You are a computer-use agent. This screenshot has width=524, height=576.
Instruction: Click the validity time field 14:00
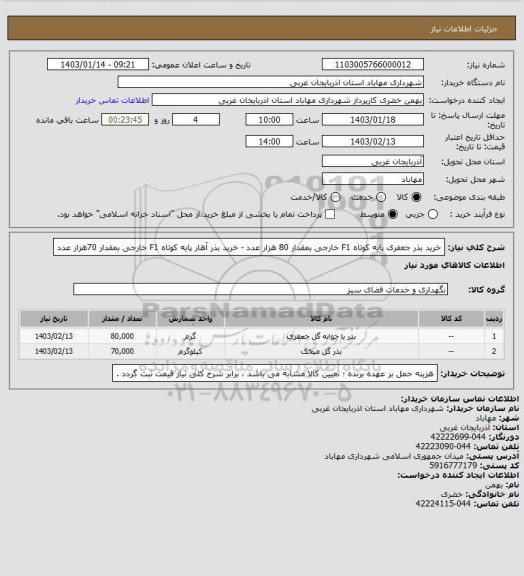(269, 141)
